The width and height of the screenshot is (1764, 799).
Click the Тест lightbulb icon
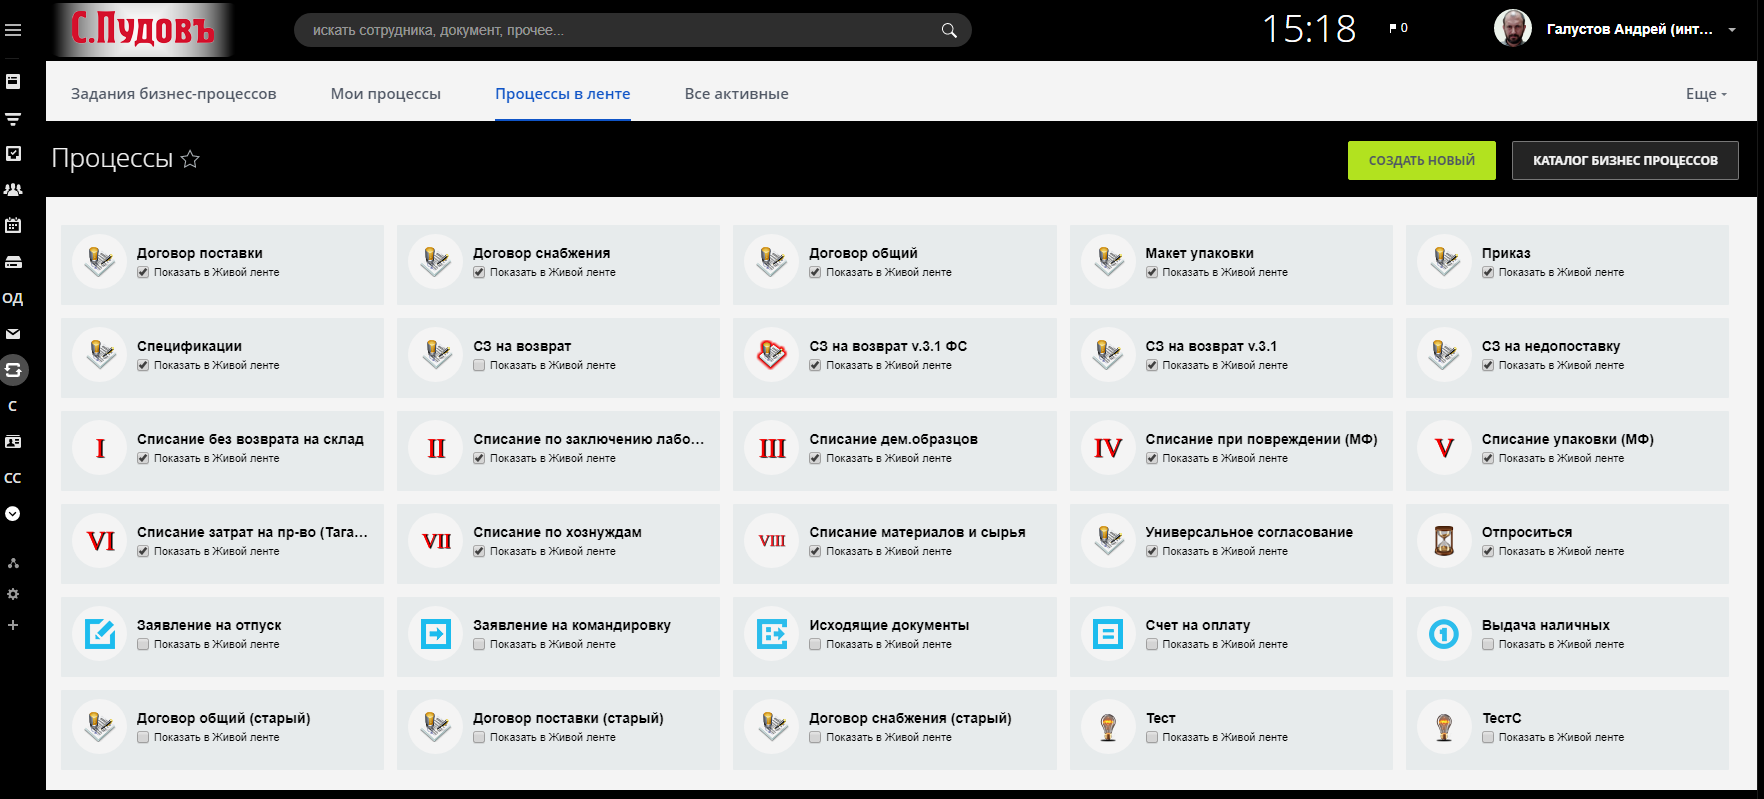click(1107, 727)
